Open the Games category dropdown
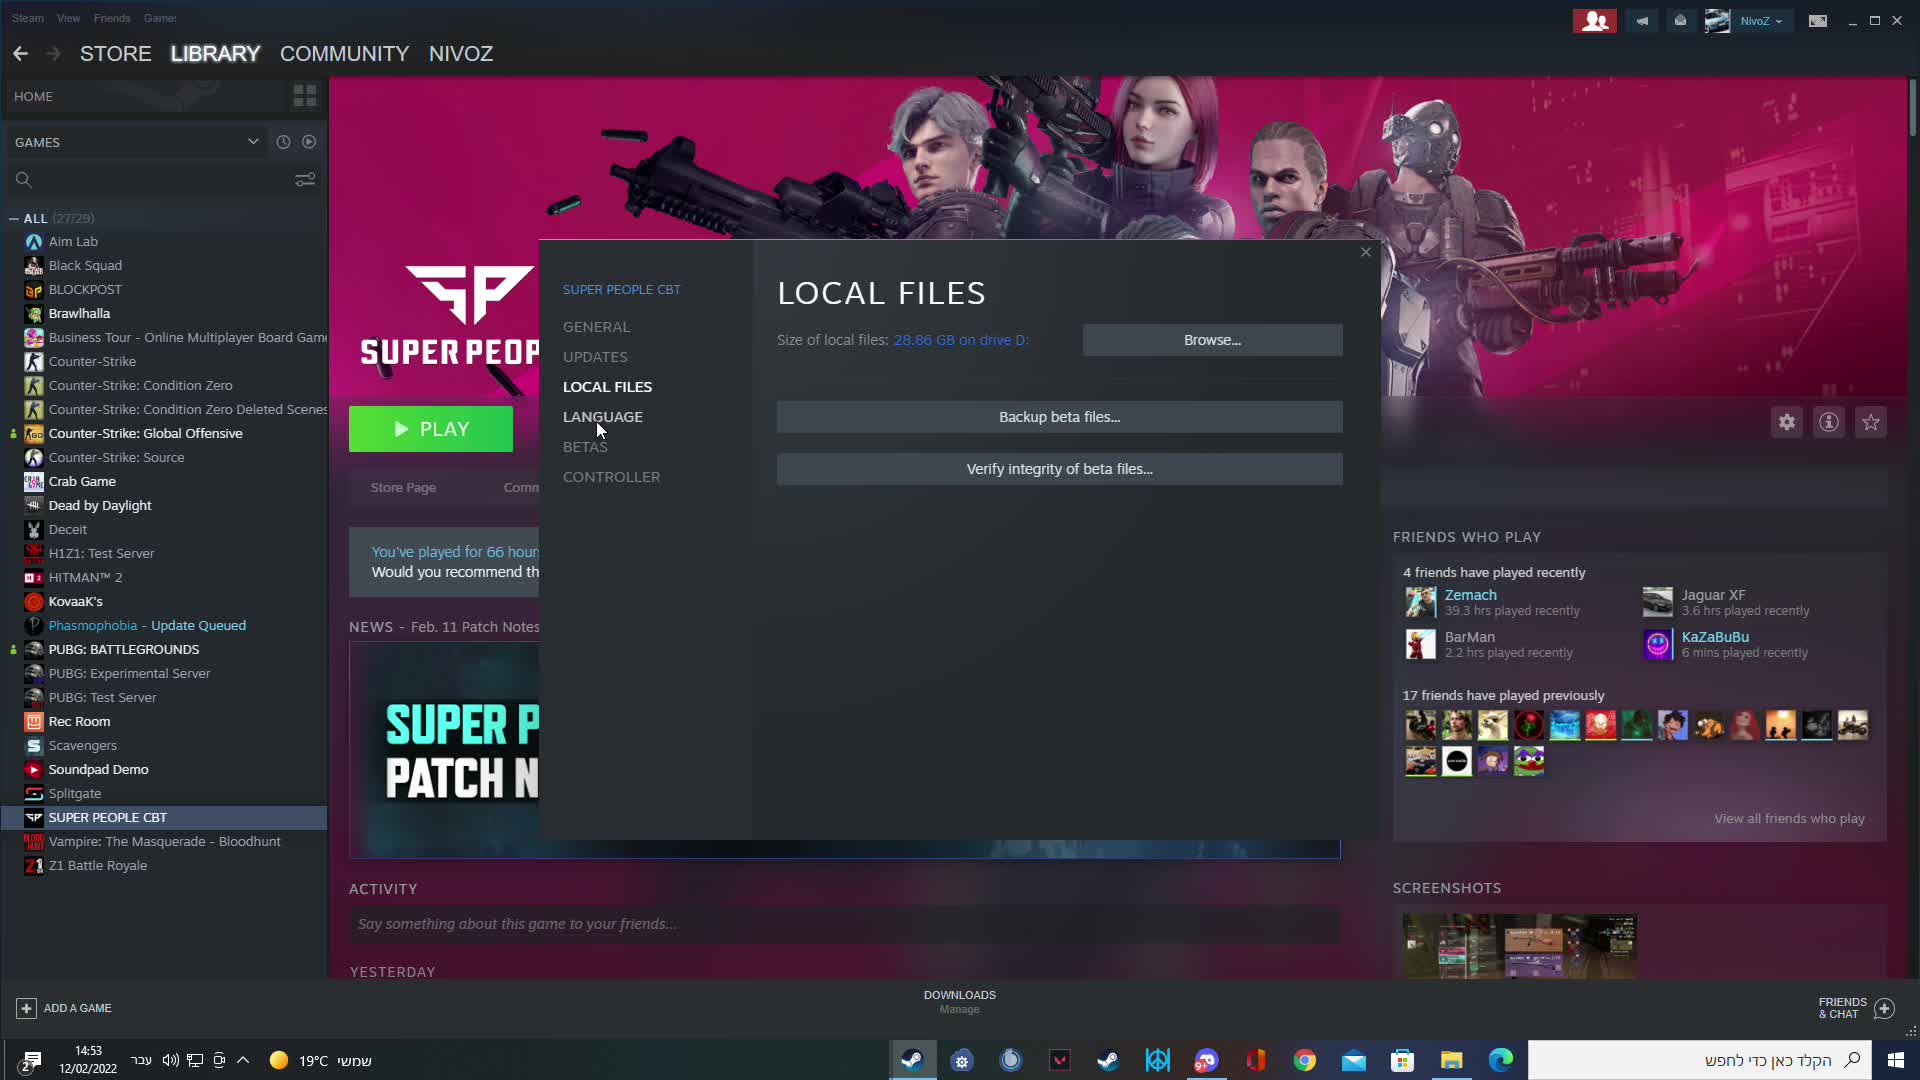Viewport: 1920px width, 1080px height. click(137, 141)
